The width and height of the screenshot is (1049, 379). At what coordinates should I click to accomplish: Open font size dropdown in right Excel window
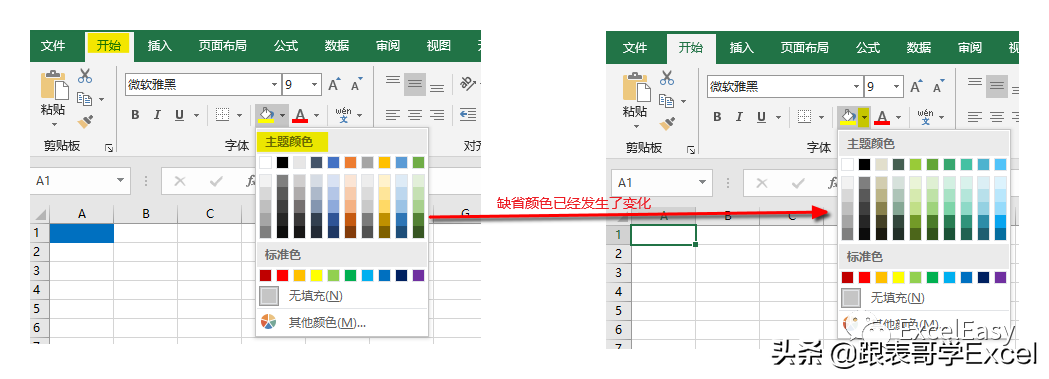(896, 87)
